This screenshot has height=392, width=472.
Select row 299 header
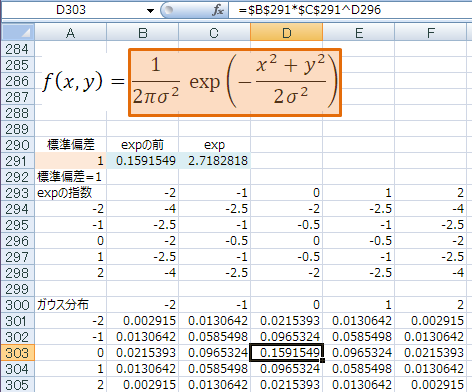pos(18,289)
